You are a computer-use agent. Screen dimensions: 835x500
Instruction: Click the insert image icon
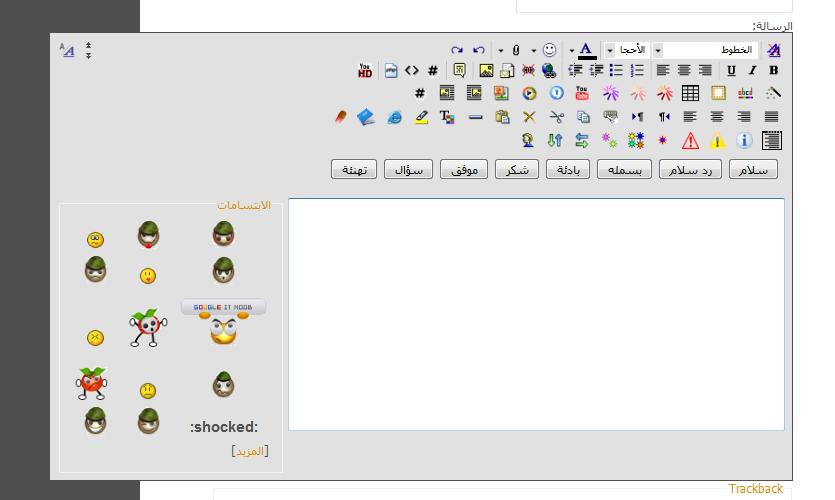coord(486,70)
